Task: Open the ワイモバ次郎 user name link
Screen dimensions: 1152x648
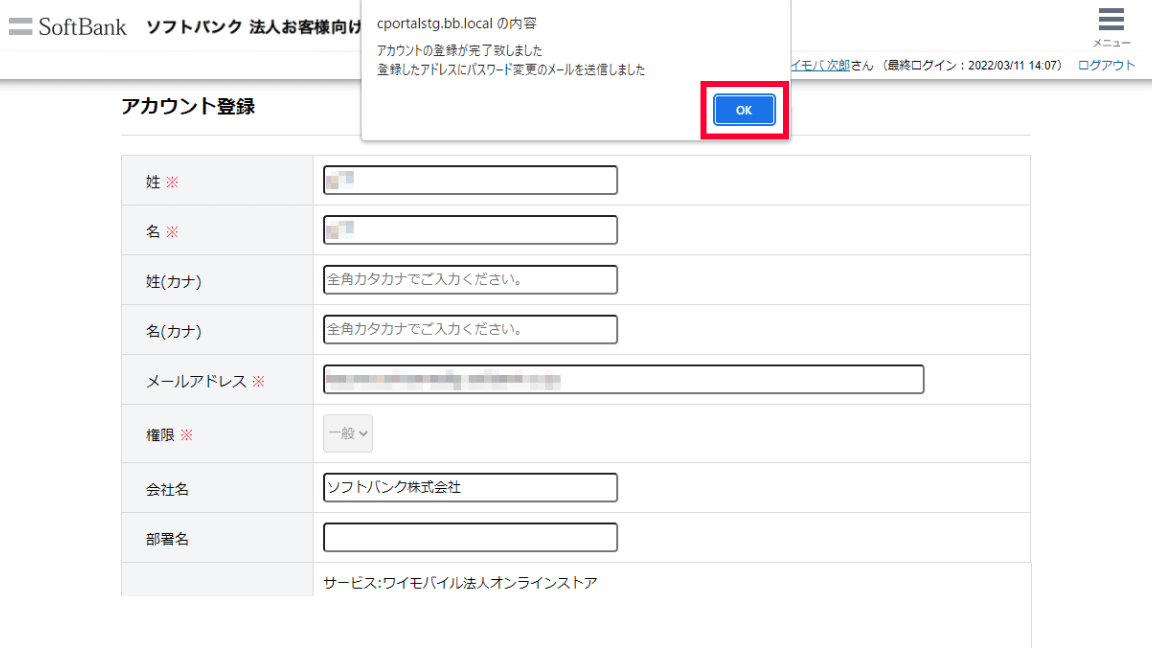Action: click(x=820, y=65)
